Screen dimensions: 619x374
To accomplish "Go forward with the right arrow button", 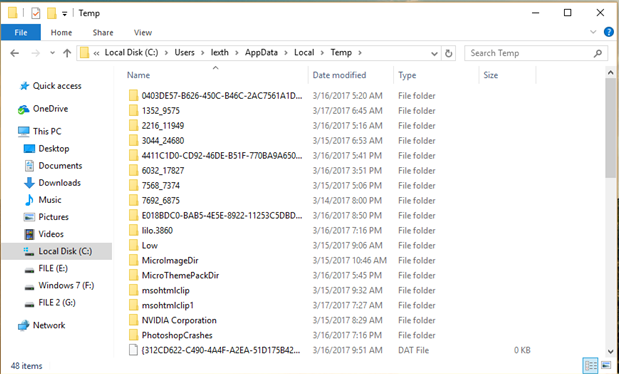I will tap(36, 53).
